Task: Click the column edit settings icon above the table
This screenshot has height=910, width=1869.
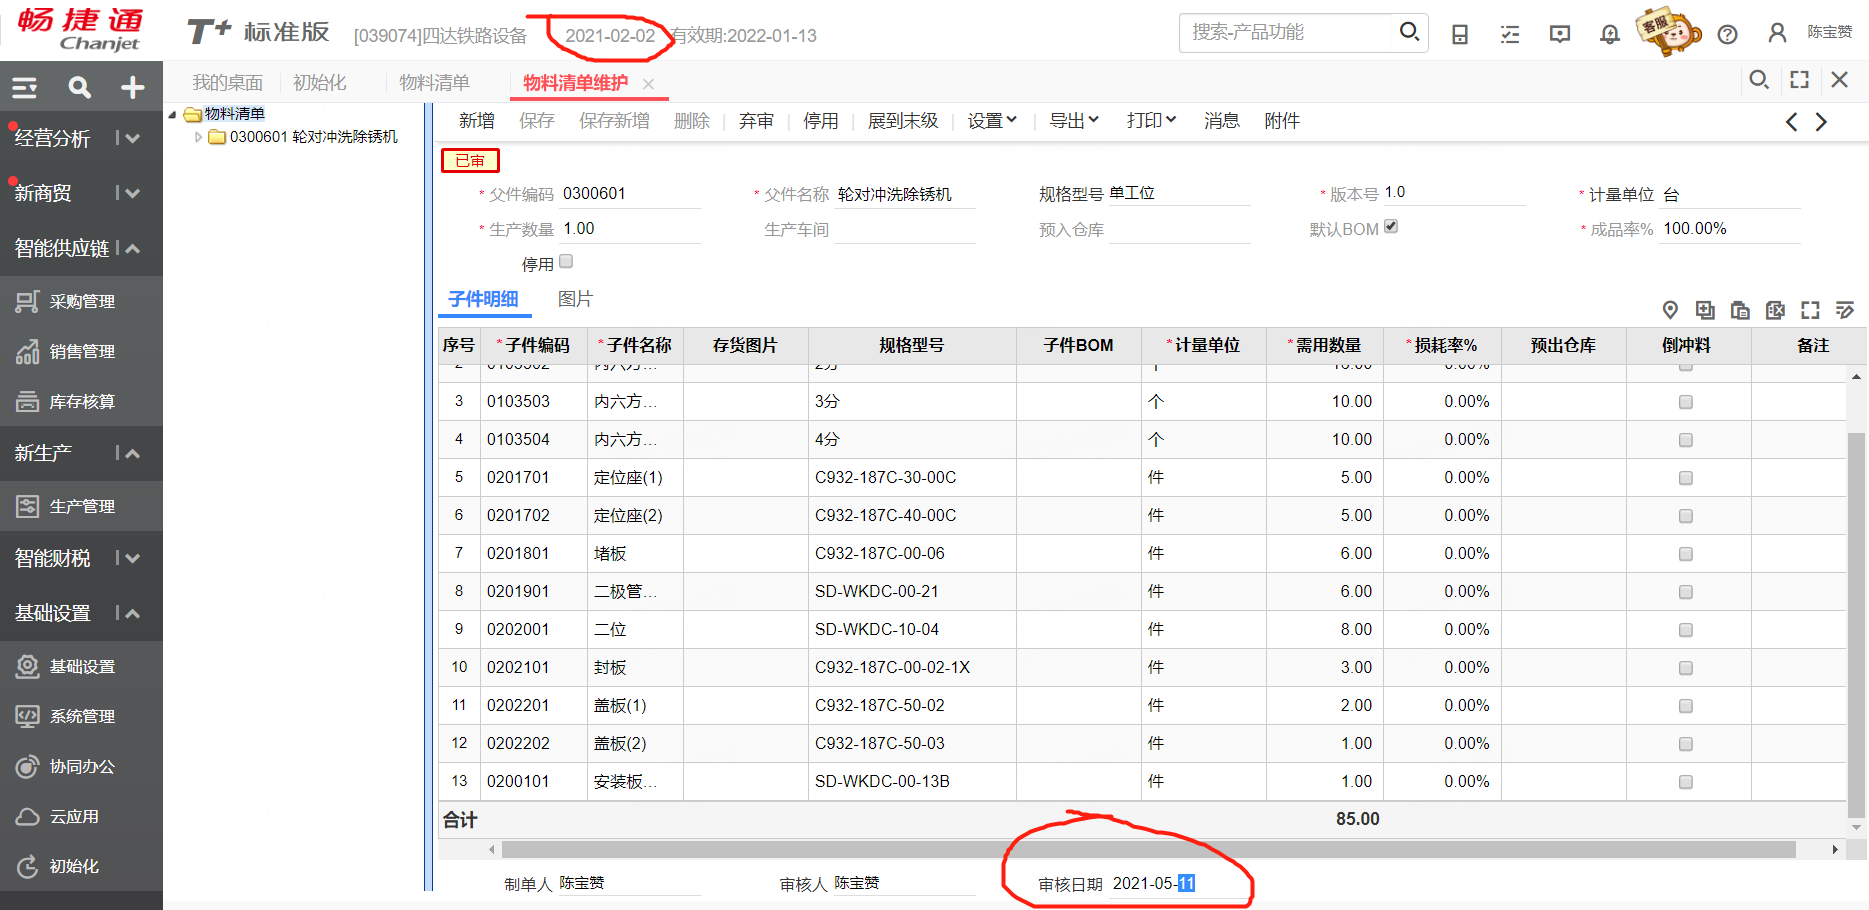Action: pos(1845,310)
